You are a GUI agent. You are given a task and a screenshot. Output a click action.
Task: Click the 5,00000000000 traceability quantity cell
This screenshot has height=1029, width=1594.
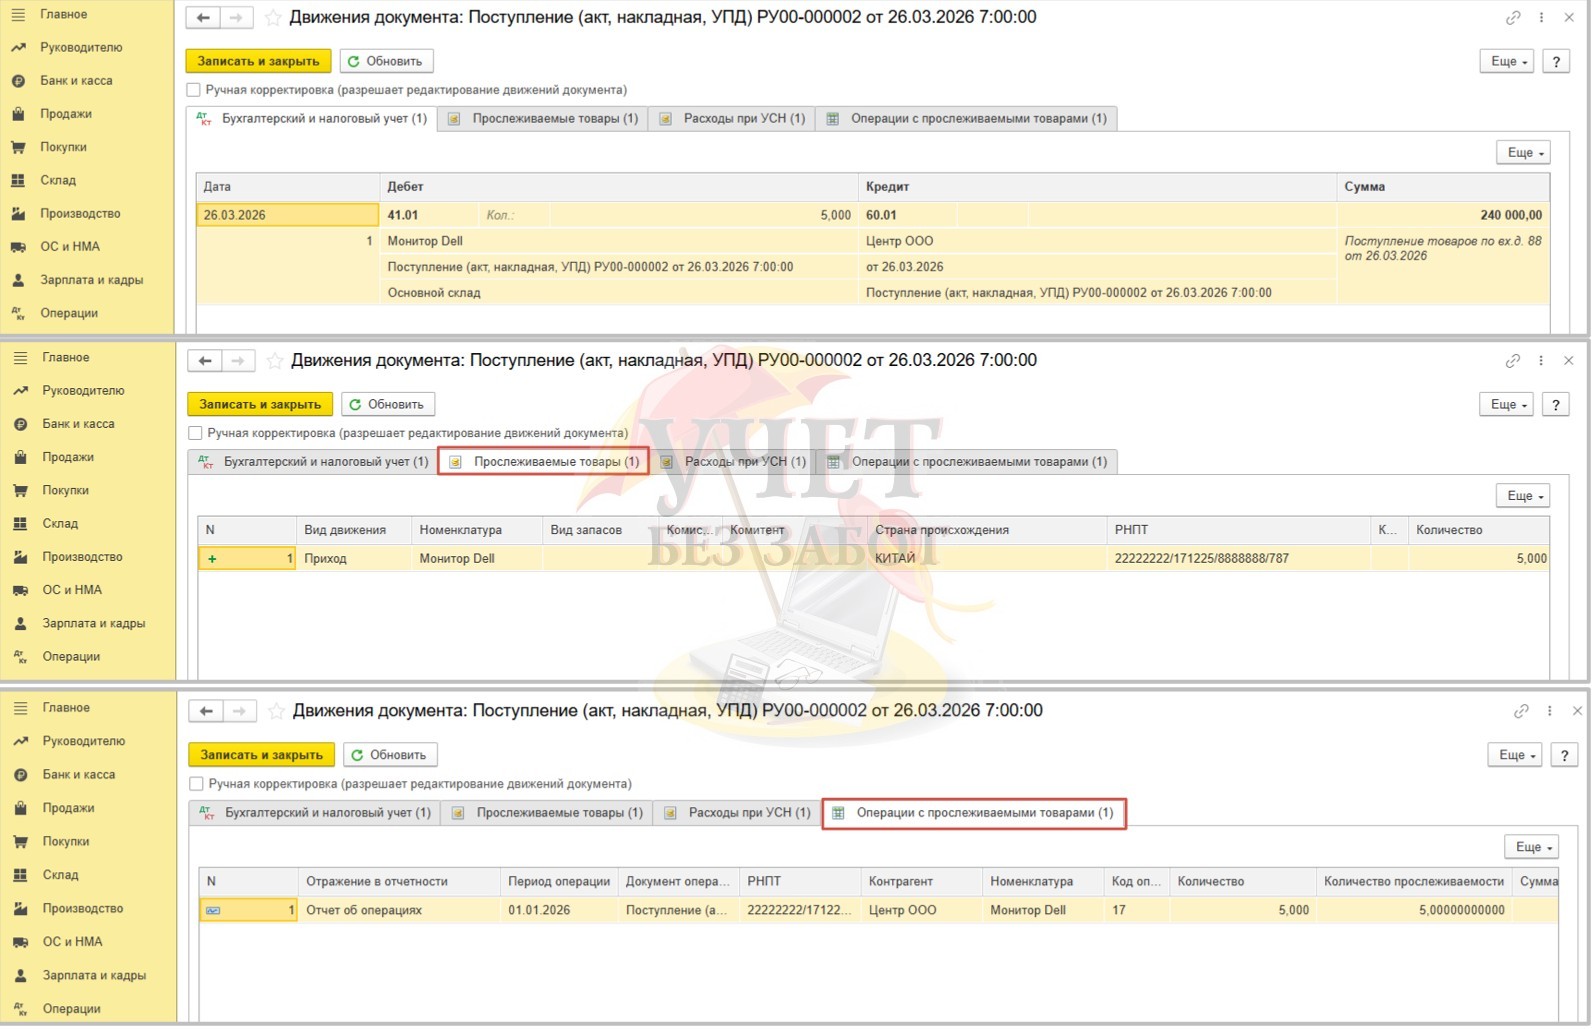pos(1415,911)
